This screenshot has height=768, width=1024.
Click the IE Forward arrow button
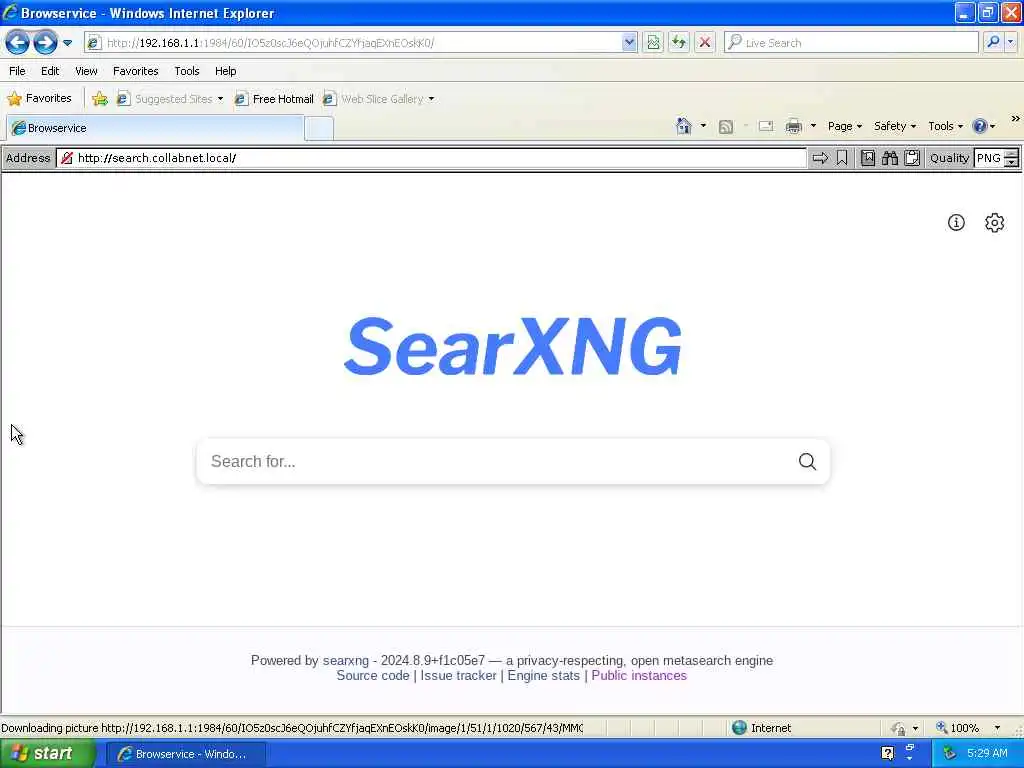pyautogui.click(x=45, y=43)
